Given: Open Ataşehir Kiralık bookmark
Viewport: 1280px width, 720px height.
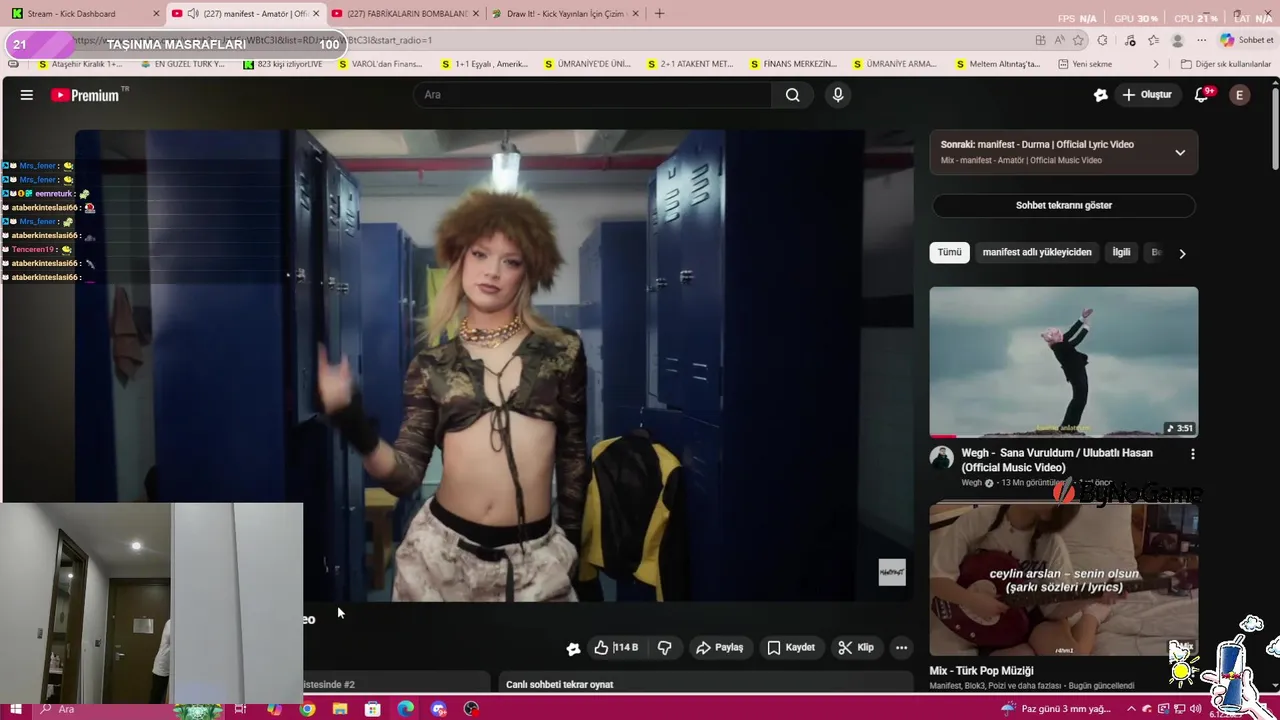Looking at the screenshot, I should (80, 64).
